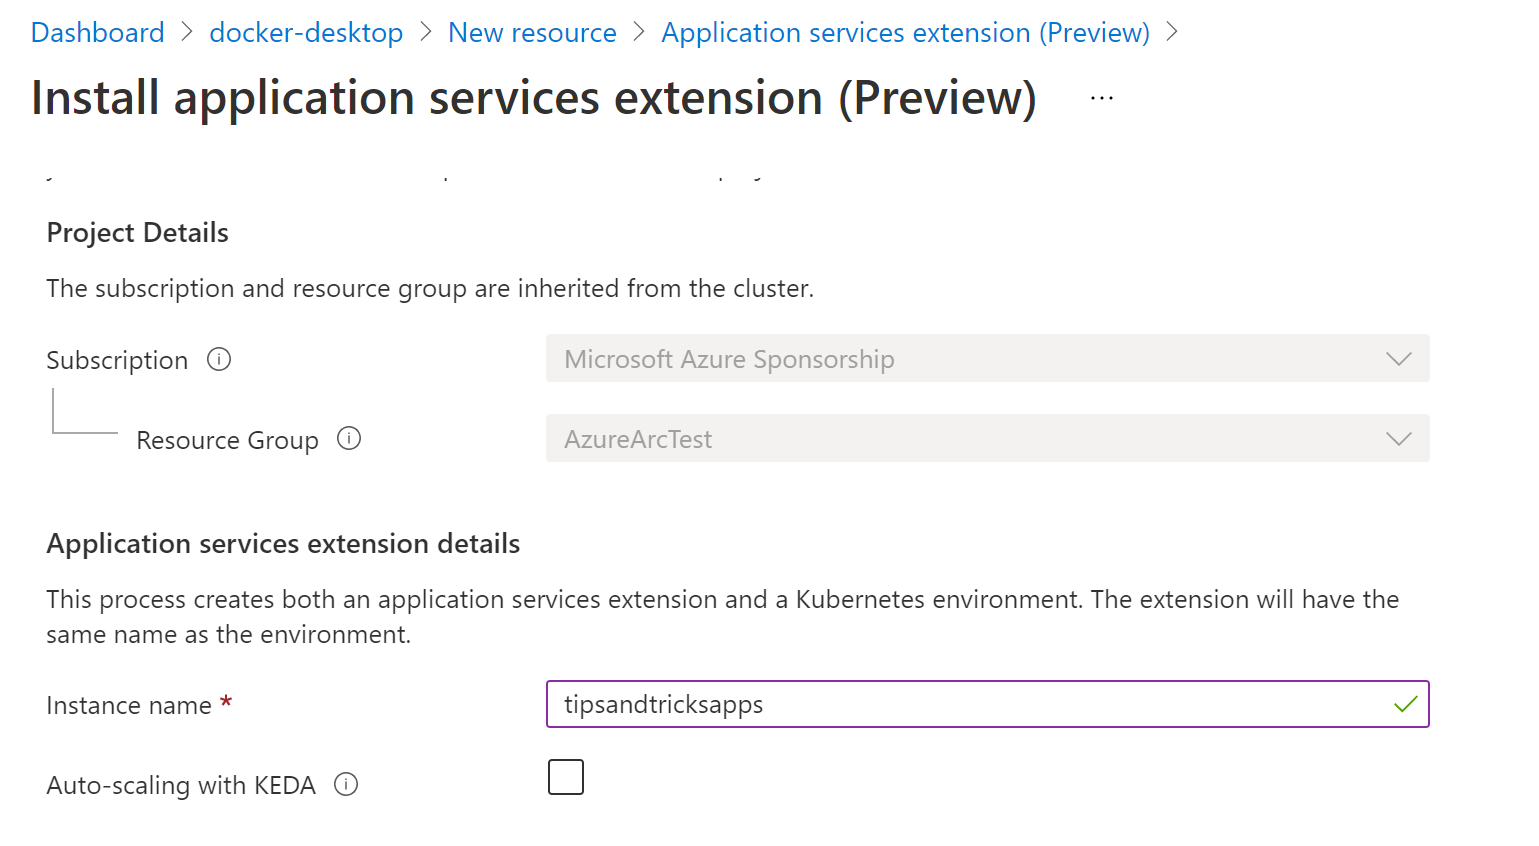Click the Subscription info icon
This screenshot has width=1539, height=846.
(219, 359)
